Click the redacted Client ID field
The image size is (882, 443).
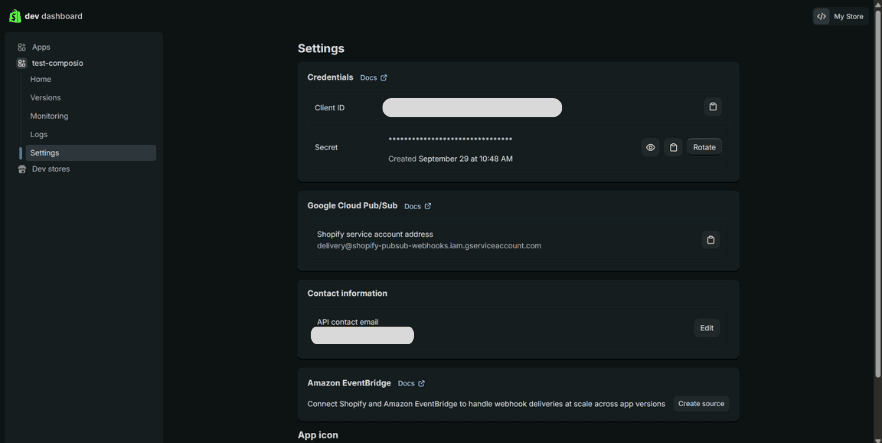point(472,107)
